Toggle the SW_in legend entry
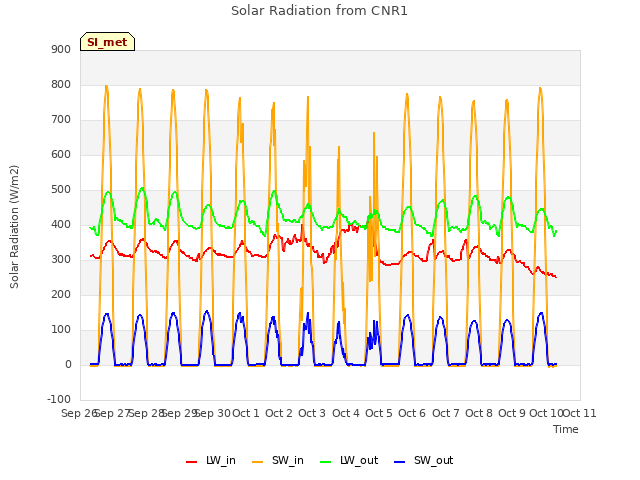Viewport: 640px width, 480px height. click(x=278, y=460)
